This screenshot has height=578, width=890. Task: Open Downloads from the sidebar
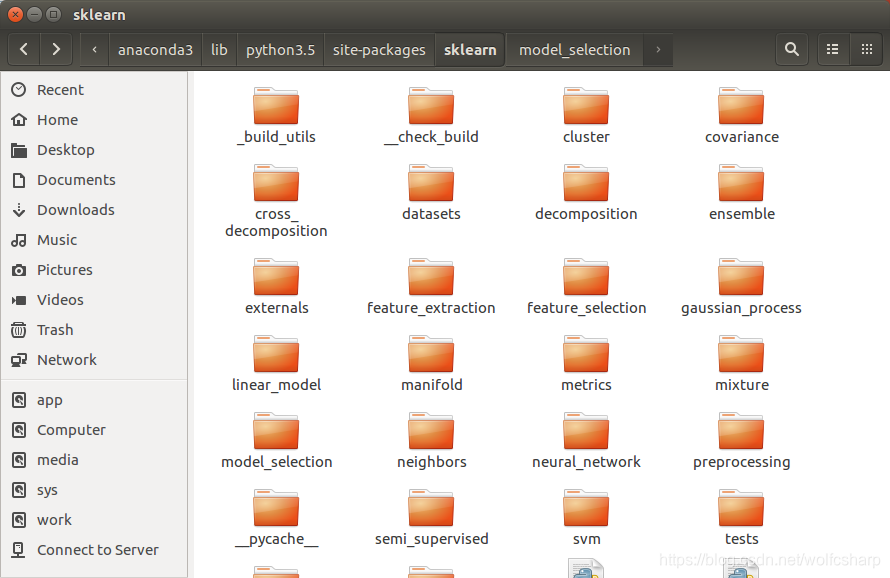tap(94, 210)
